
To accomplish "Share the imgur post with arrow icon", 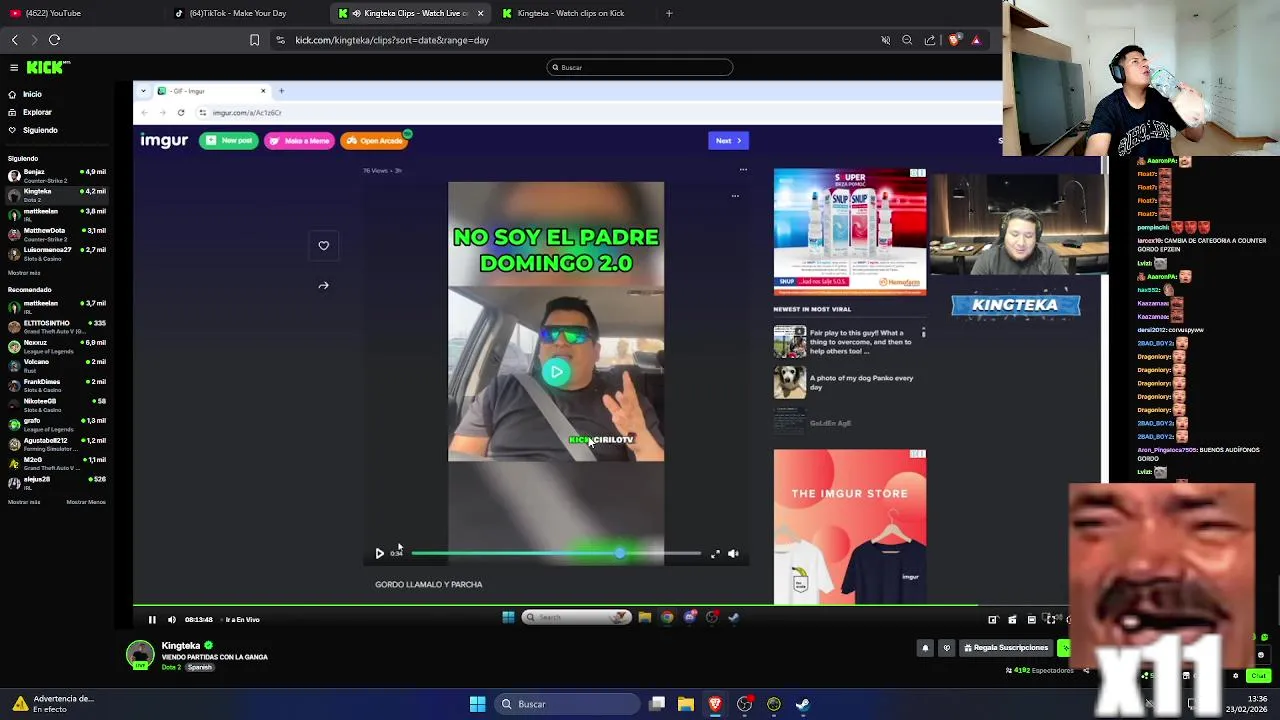I will 323,285.
